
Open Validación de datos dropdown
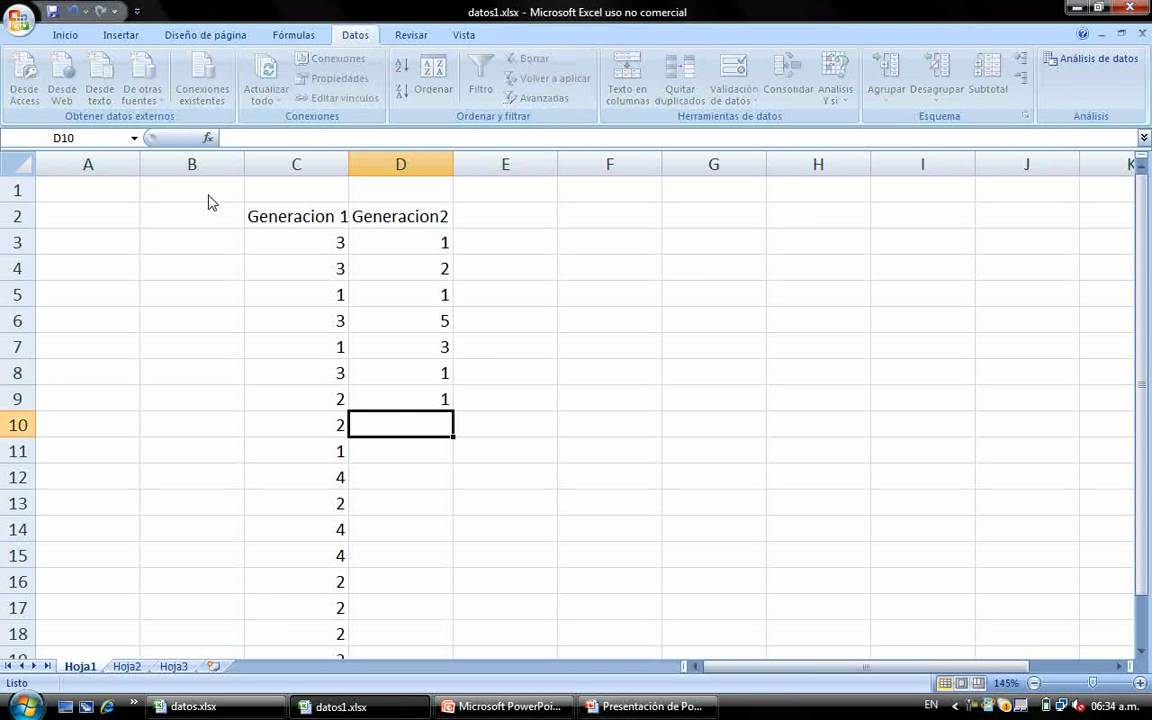point(733,78)
